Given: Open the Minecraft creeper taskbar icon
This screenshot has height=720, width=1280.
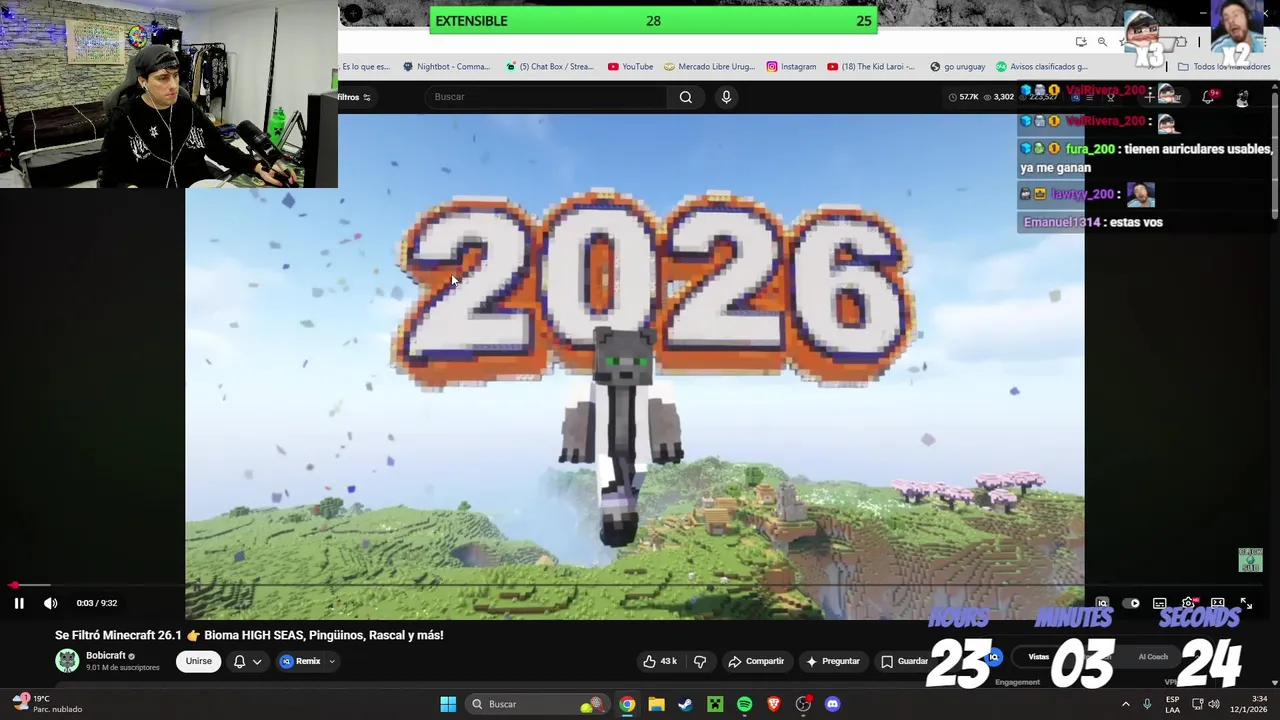Looking at the screenshot, I should 715,704.
